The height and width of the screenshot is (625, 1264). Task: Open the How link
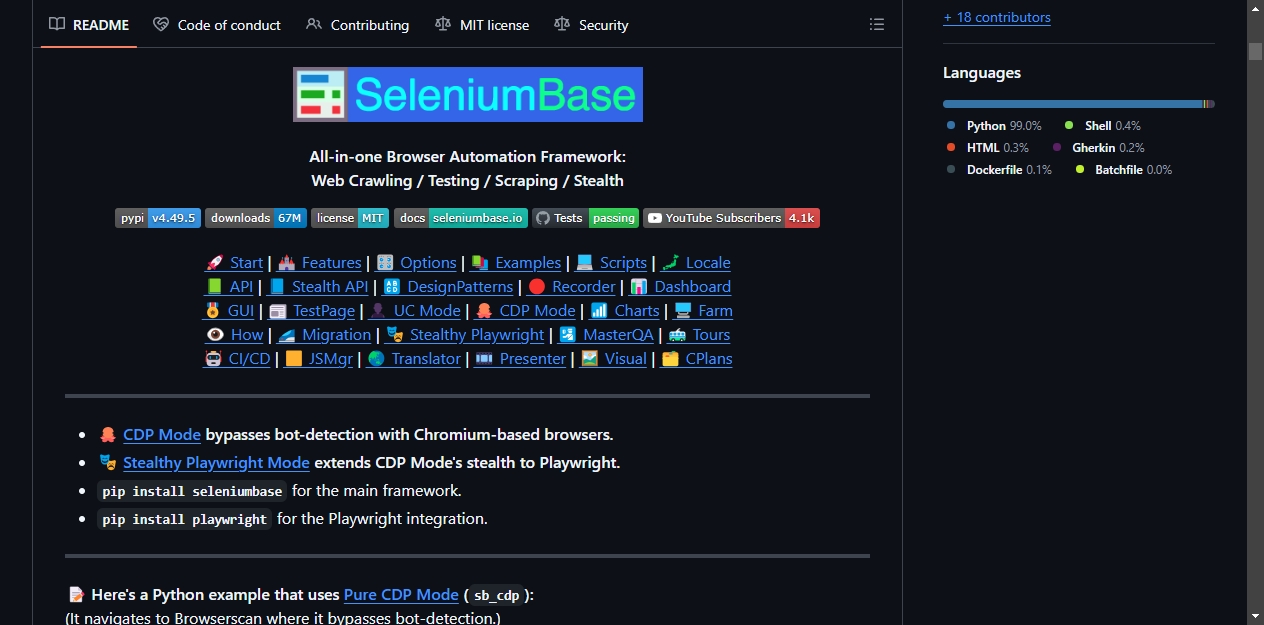[x=234, y=335]
